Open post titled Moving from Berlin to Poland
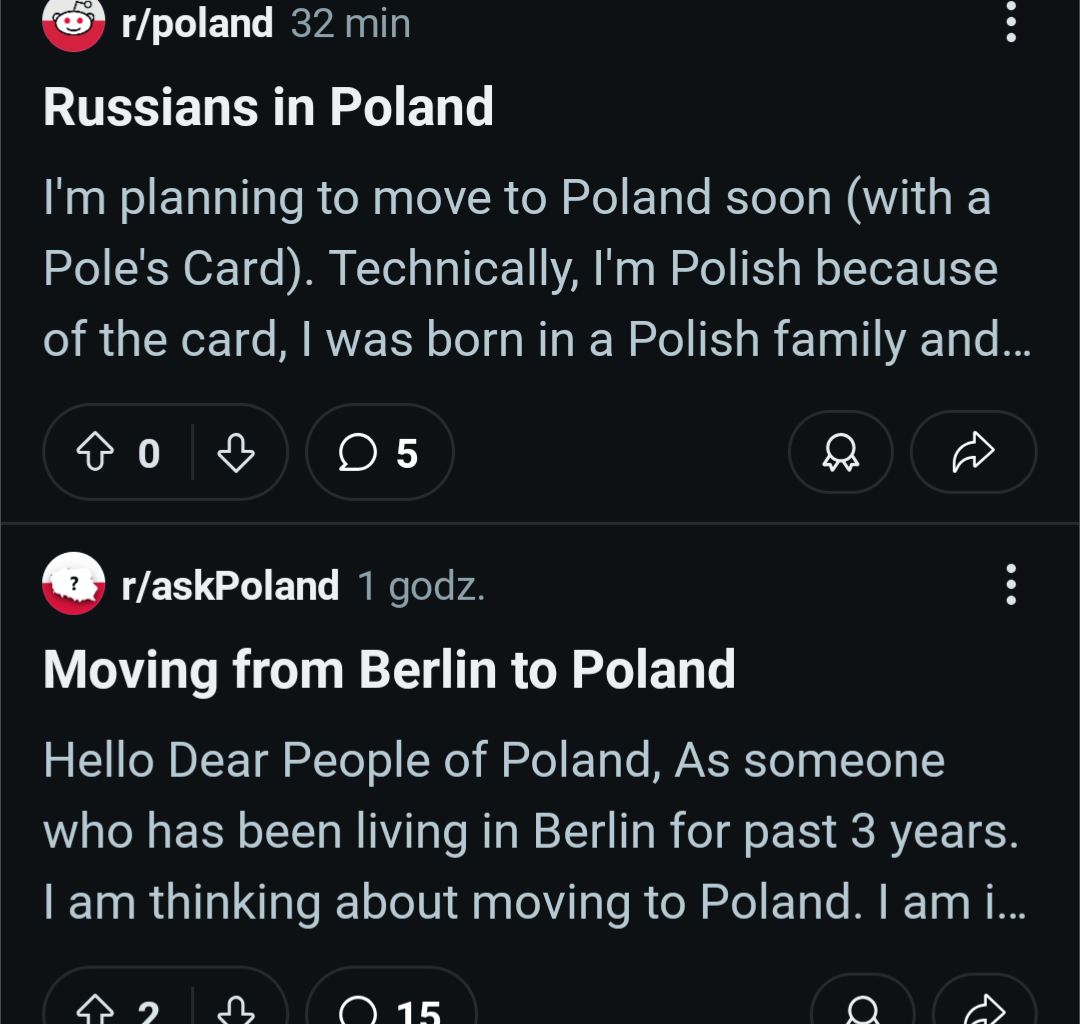 click(x=389, y=670)
